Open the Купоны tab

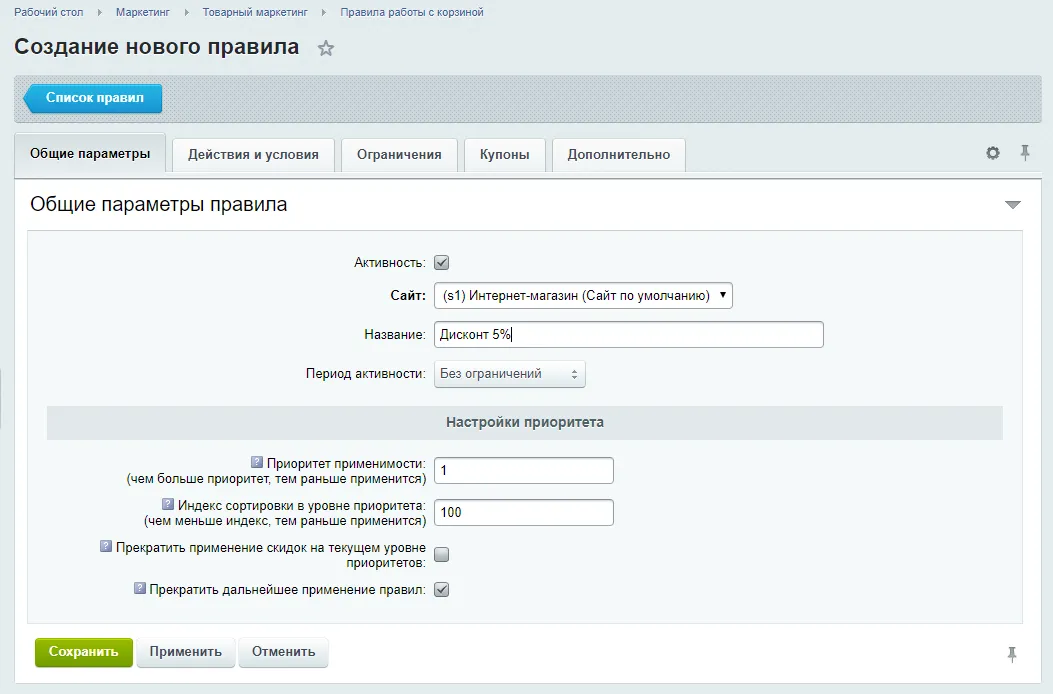pos(504,155)
